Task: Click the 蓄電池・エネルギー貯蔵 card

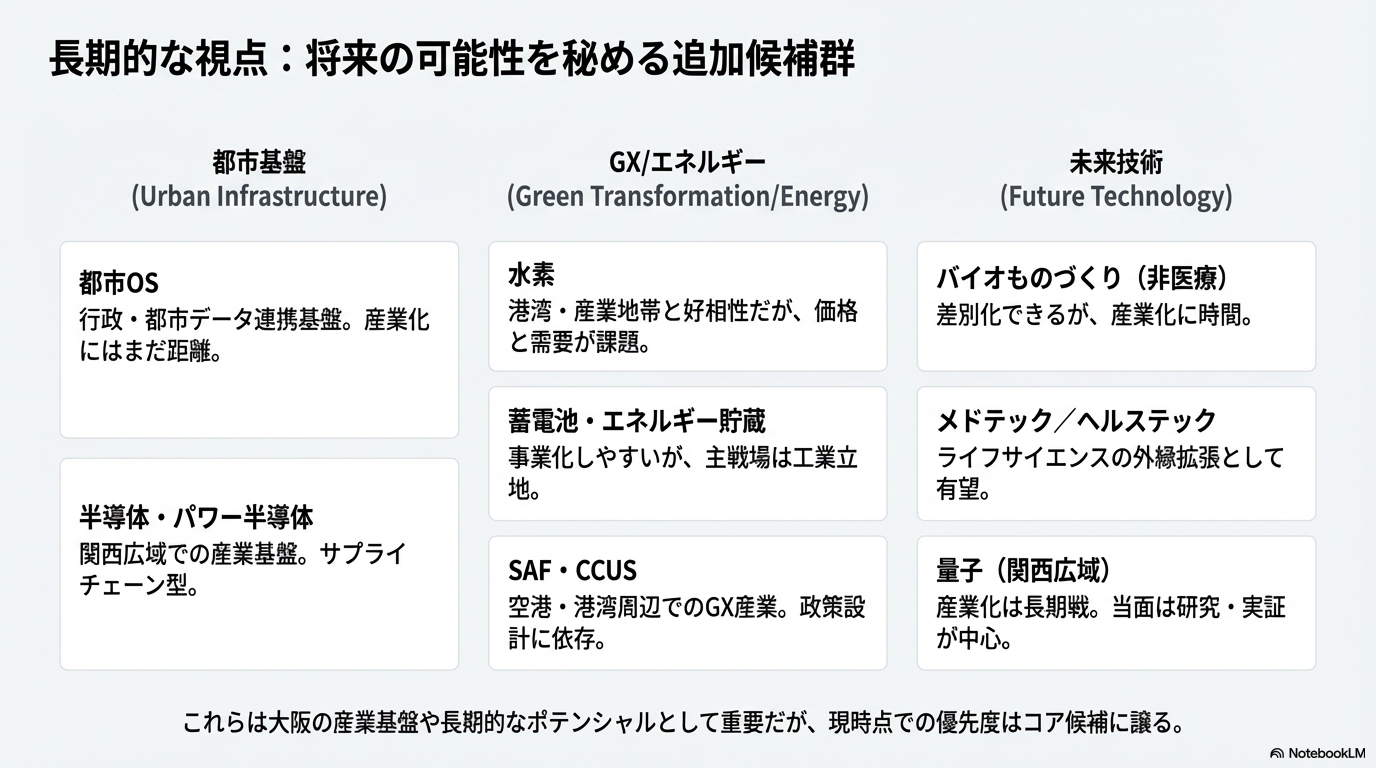Action: click(x=687, y=453)
